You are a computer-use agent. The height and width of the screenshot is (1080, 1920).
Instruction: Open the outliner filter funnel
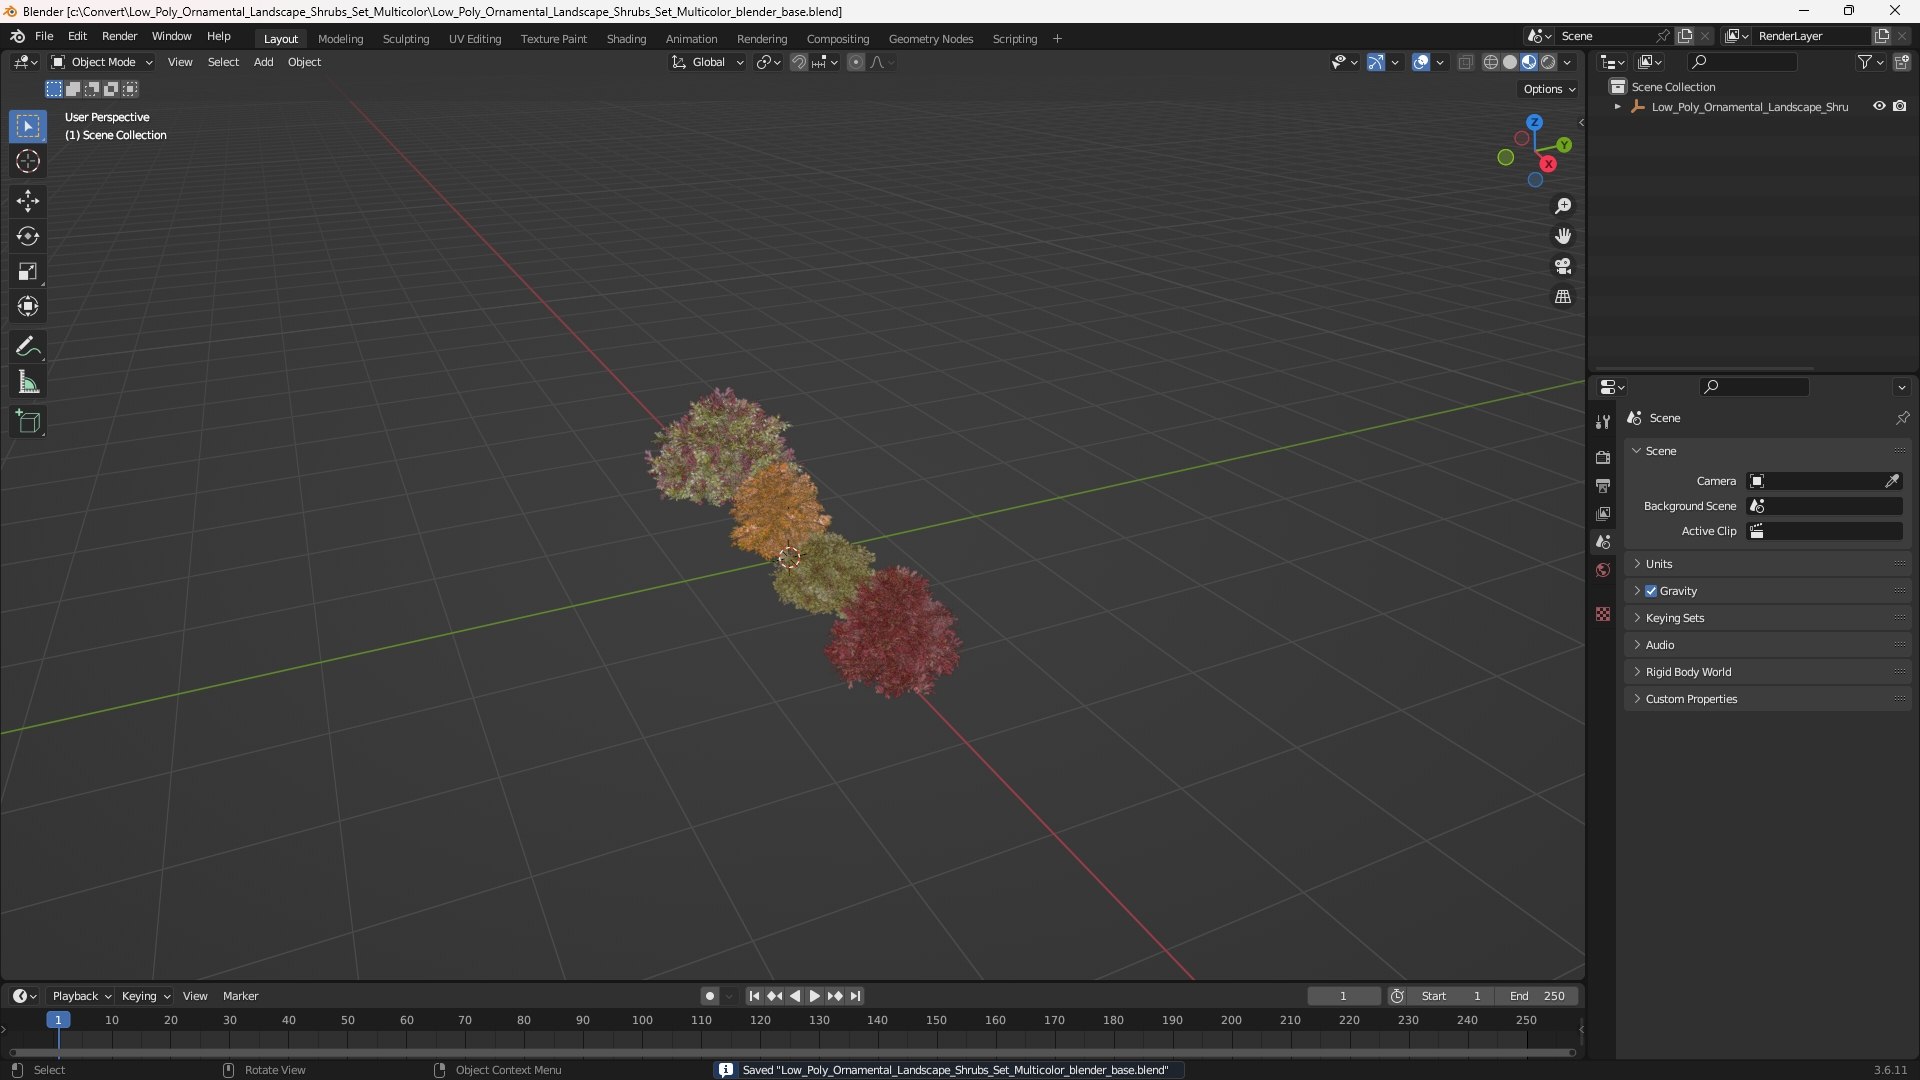point(1865,62)
